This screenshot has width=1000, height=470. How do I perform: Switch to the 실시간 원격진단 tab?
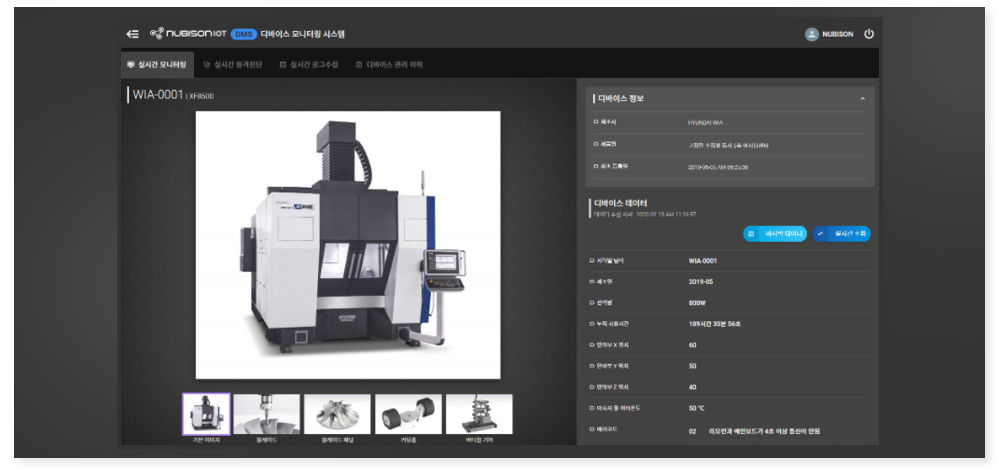[232, 64]
